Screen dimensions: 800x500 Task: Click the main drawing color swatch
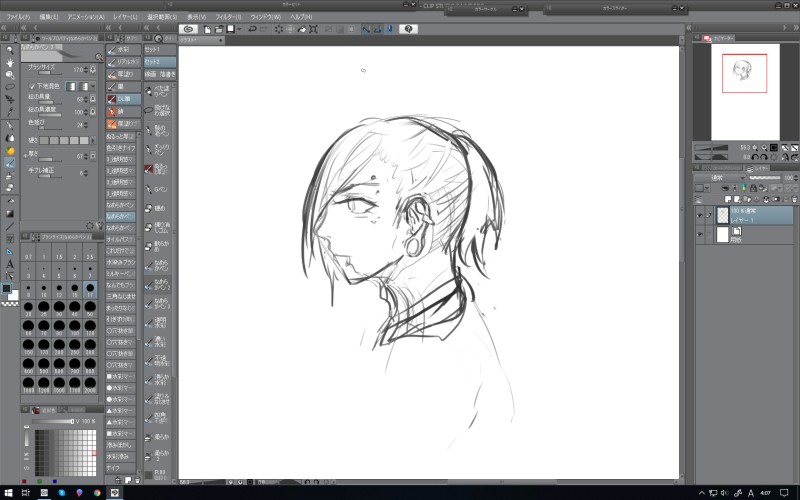point(6,289)
